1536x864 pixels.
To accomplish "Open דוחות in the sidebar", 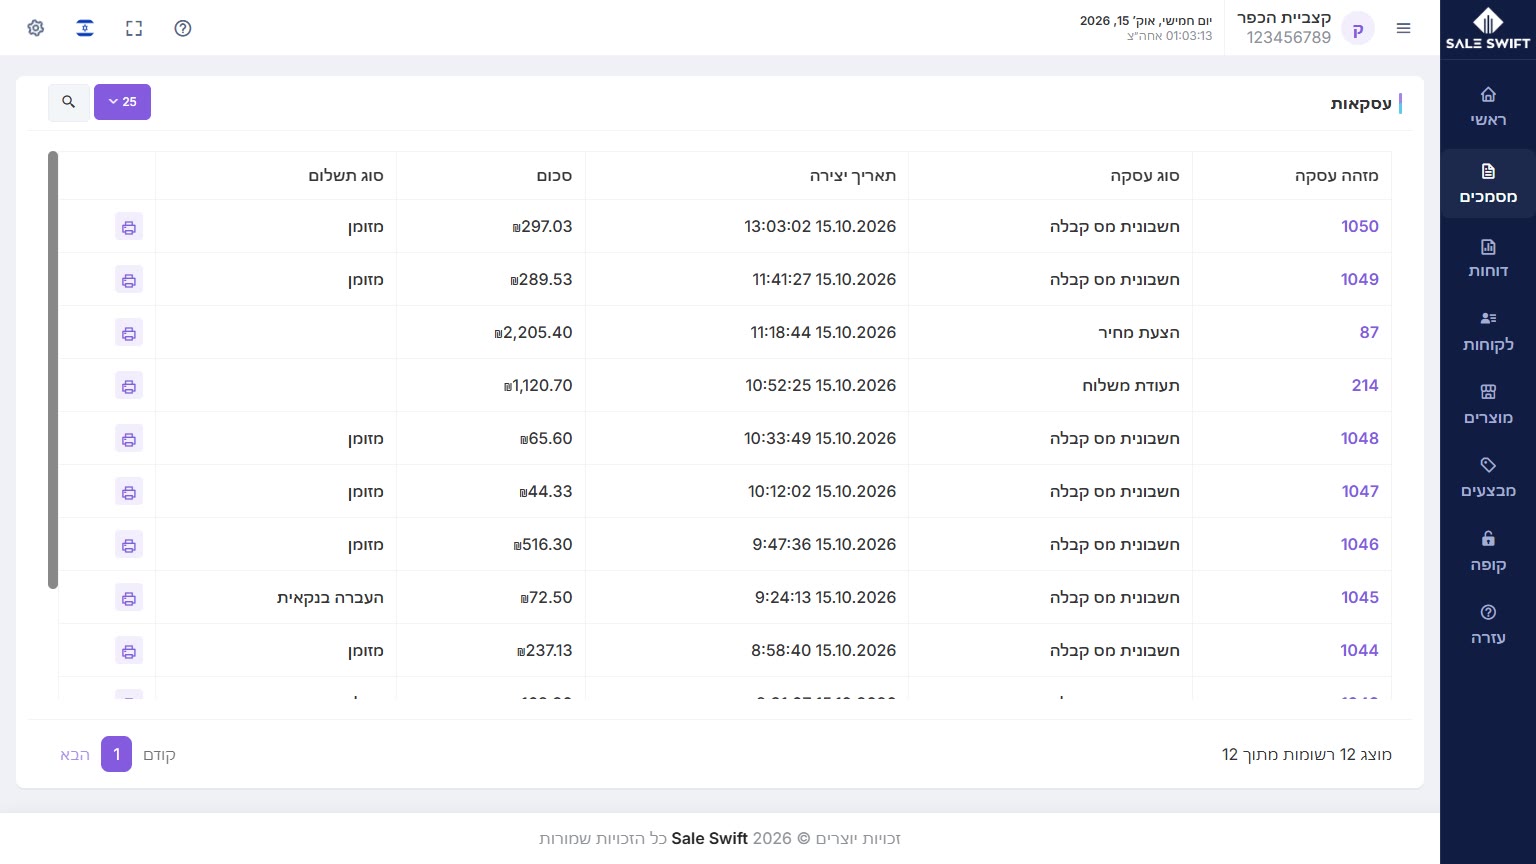I will [1488, 258].
